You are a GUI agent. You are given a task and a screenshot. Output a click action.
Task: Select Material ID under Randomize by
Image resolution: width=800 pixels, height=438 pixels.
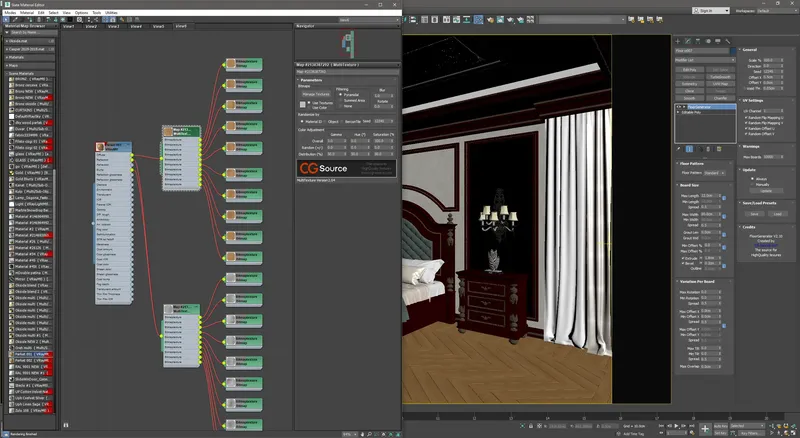click(x=302, y=121)
